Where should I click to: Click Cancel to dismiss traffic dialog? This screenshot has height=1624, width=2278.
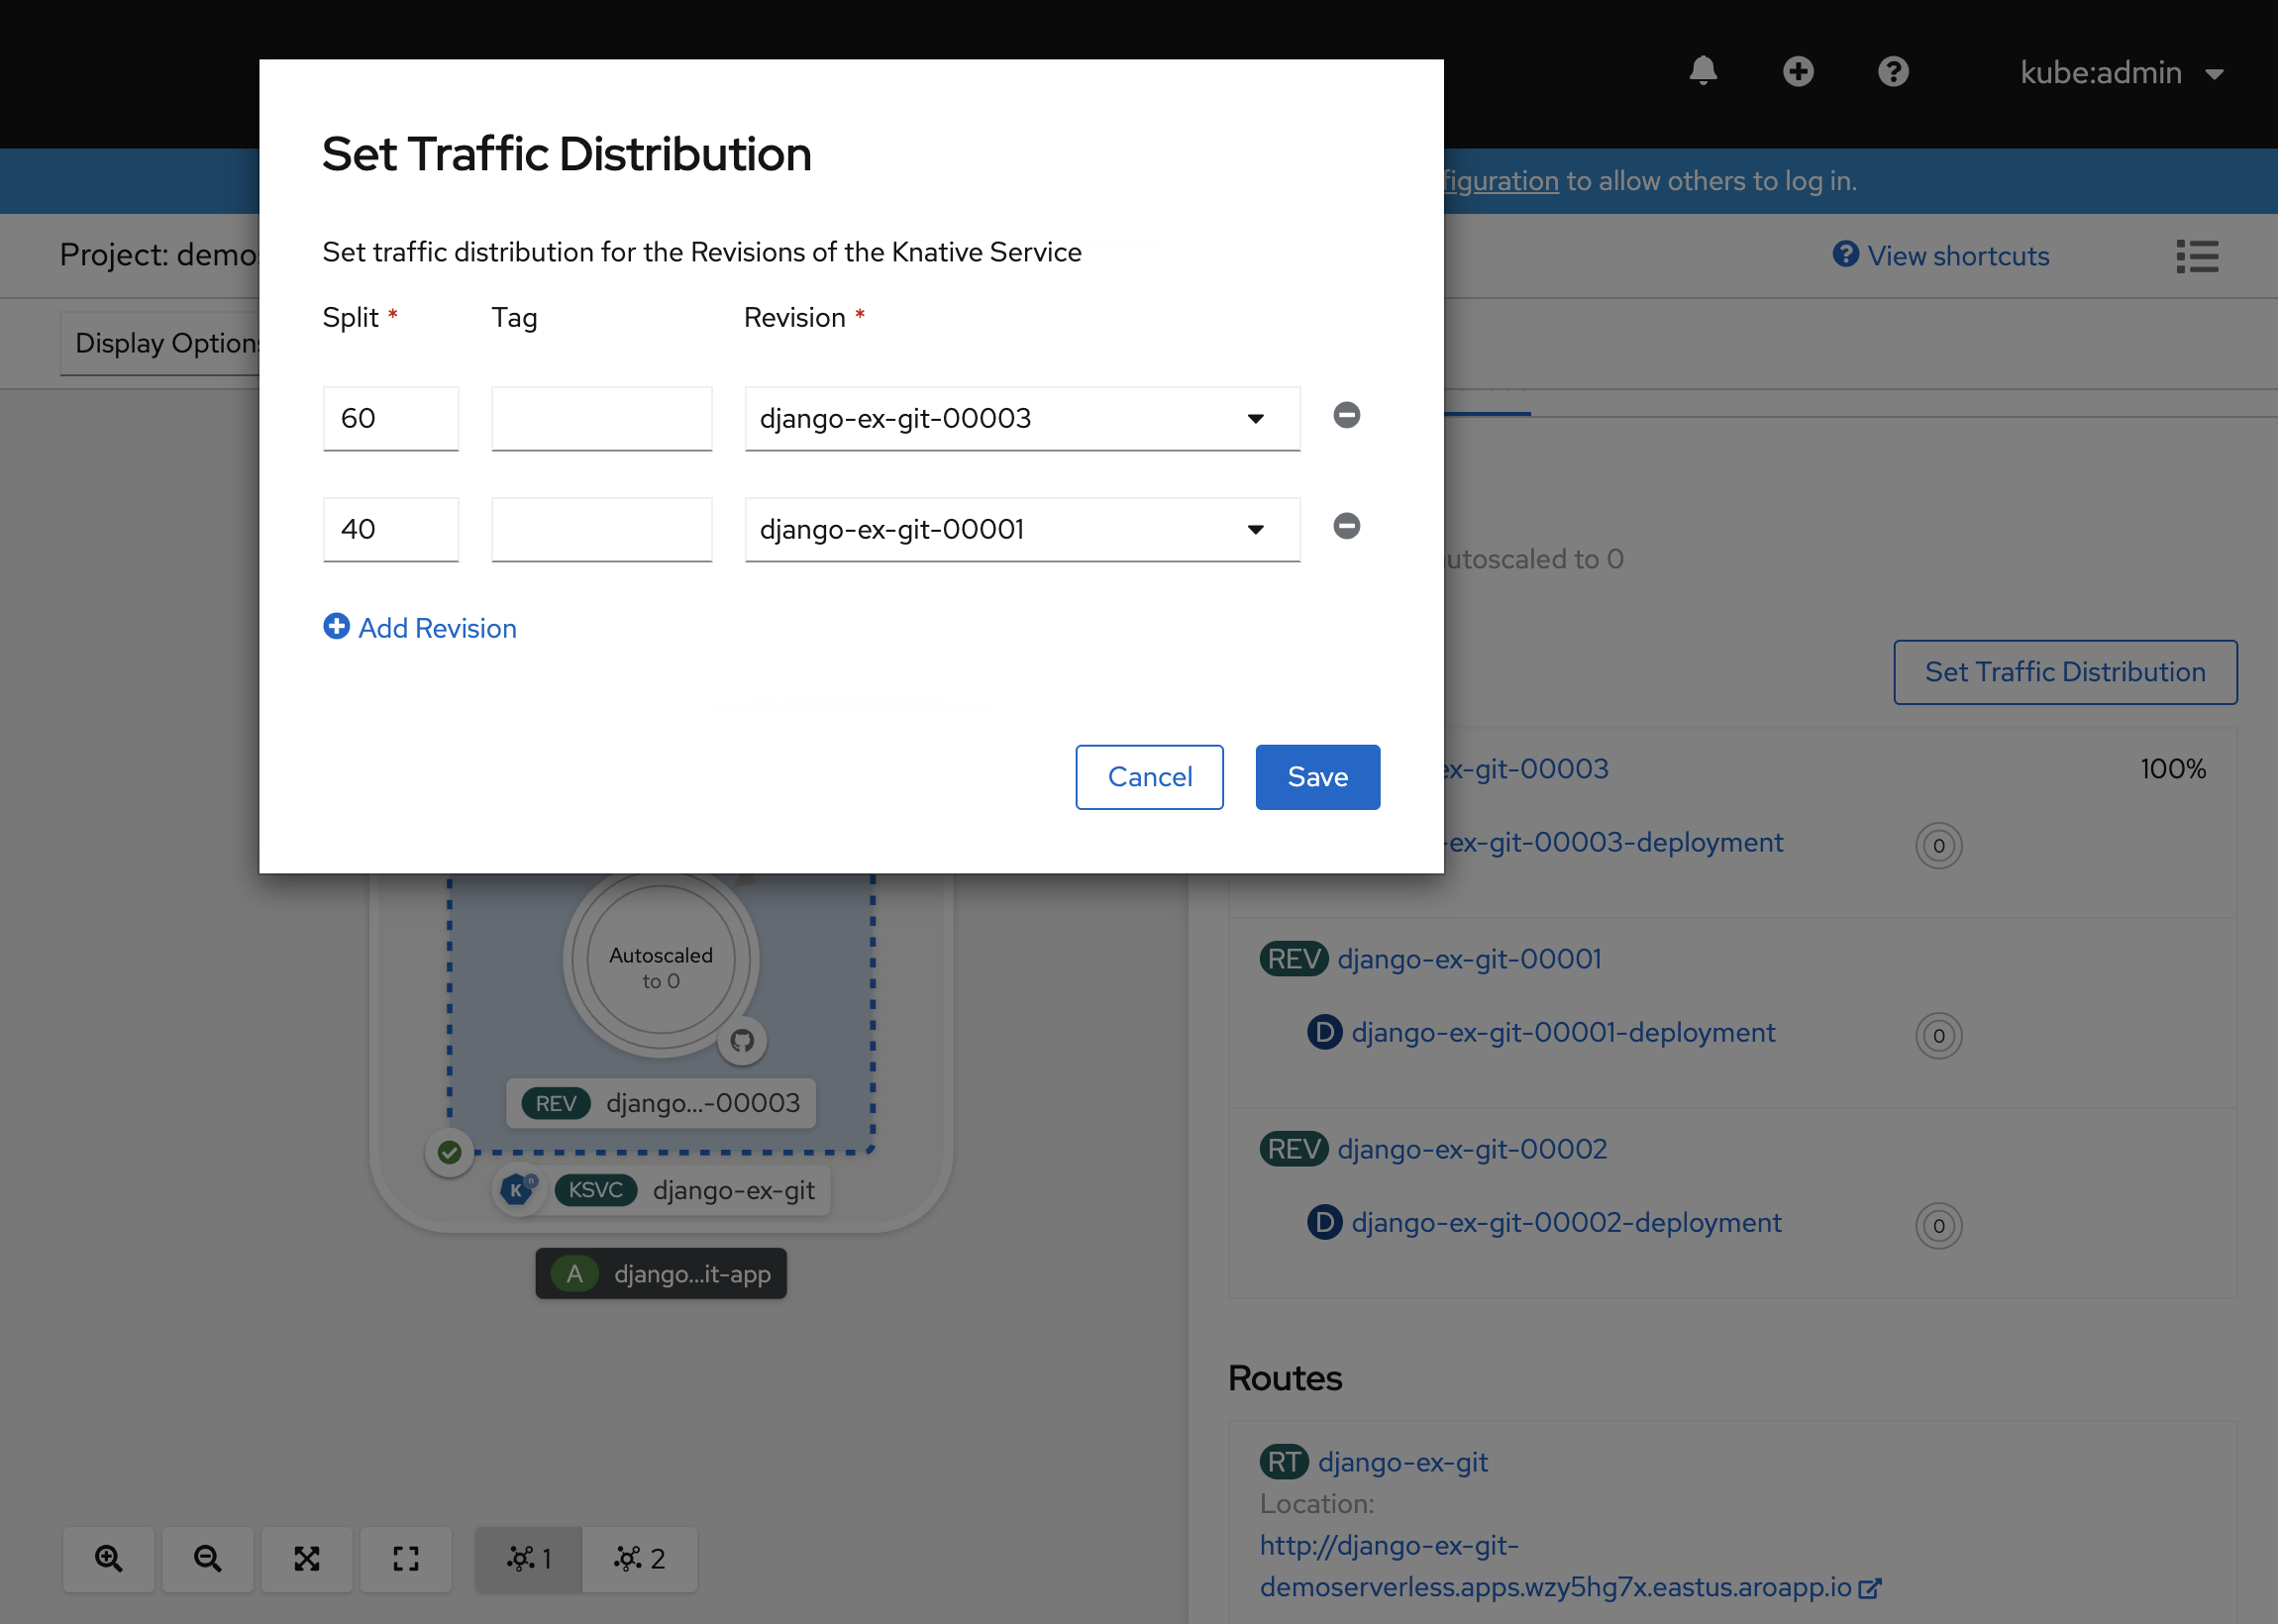(1150, 777)
